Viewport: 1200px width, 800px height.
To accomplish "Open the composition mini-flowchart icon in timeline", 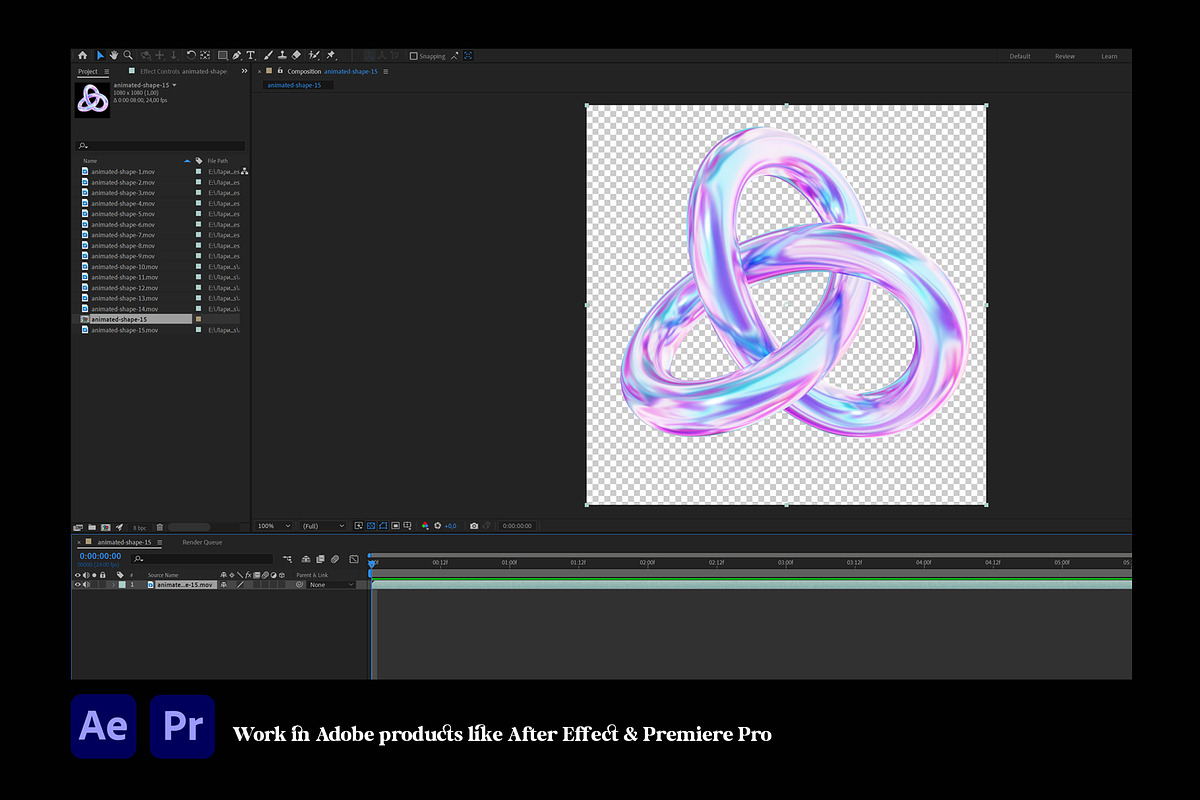I will tap(287, 559).
